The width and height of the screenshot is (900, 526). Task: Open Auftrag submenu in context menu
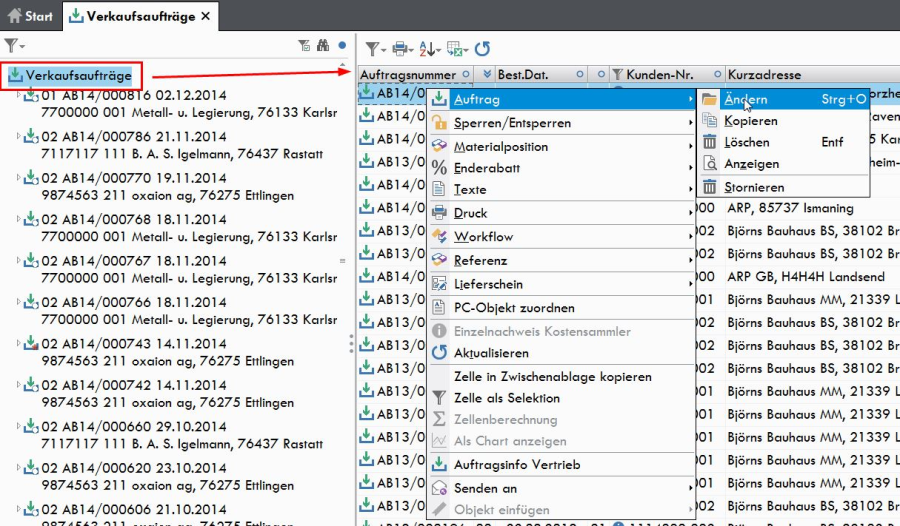click(x=562, y=99)
